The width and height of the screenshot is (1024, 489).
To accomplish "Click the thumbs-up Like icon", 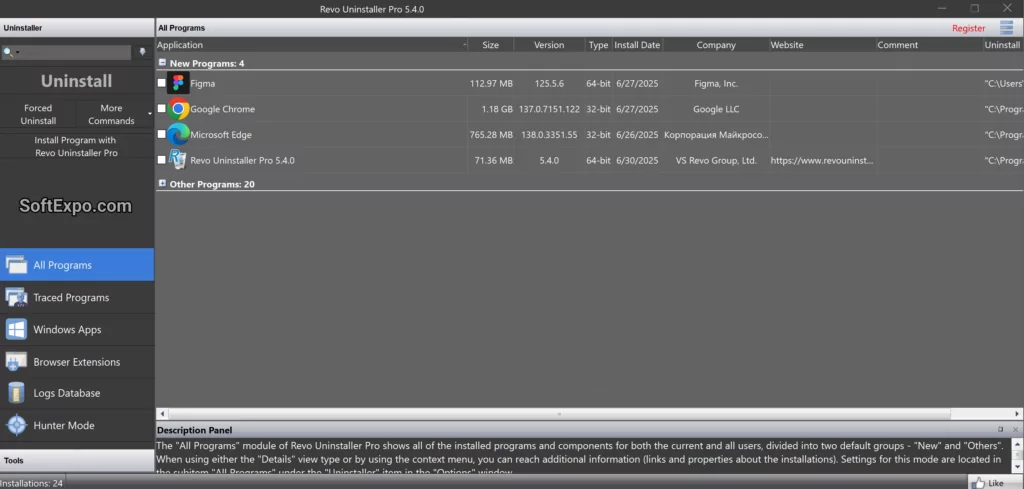I will pos(978,483).
